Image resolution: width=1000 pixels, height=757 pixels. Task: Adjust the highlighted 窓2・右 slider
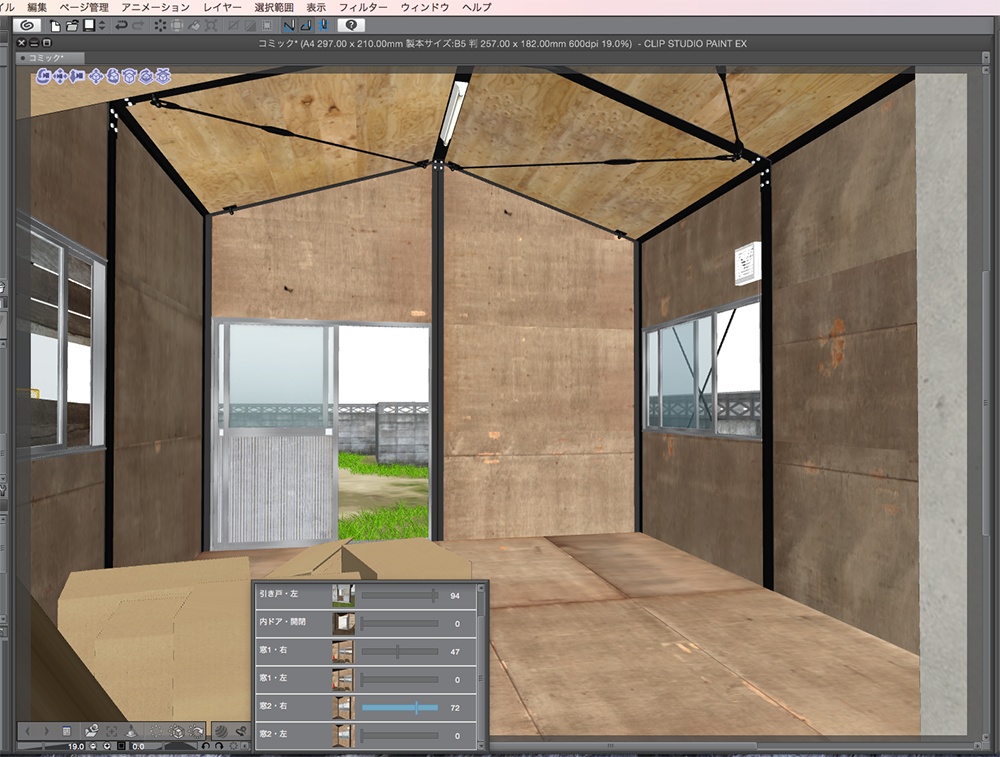(x=400, y=708)
